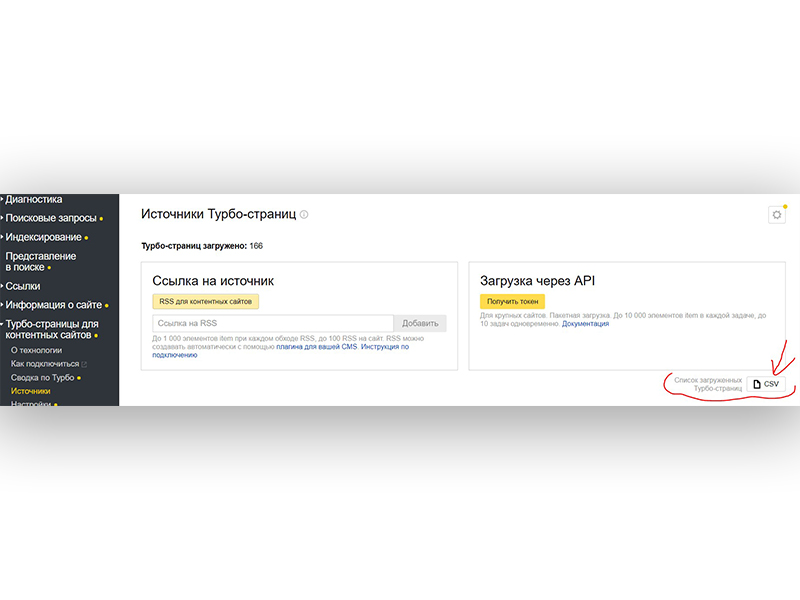
Task: Select the RSS для контентных сайтов button
Action: click(206, 302)
